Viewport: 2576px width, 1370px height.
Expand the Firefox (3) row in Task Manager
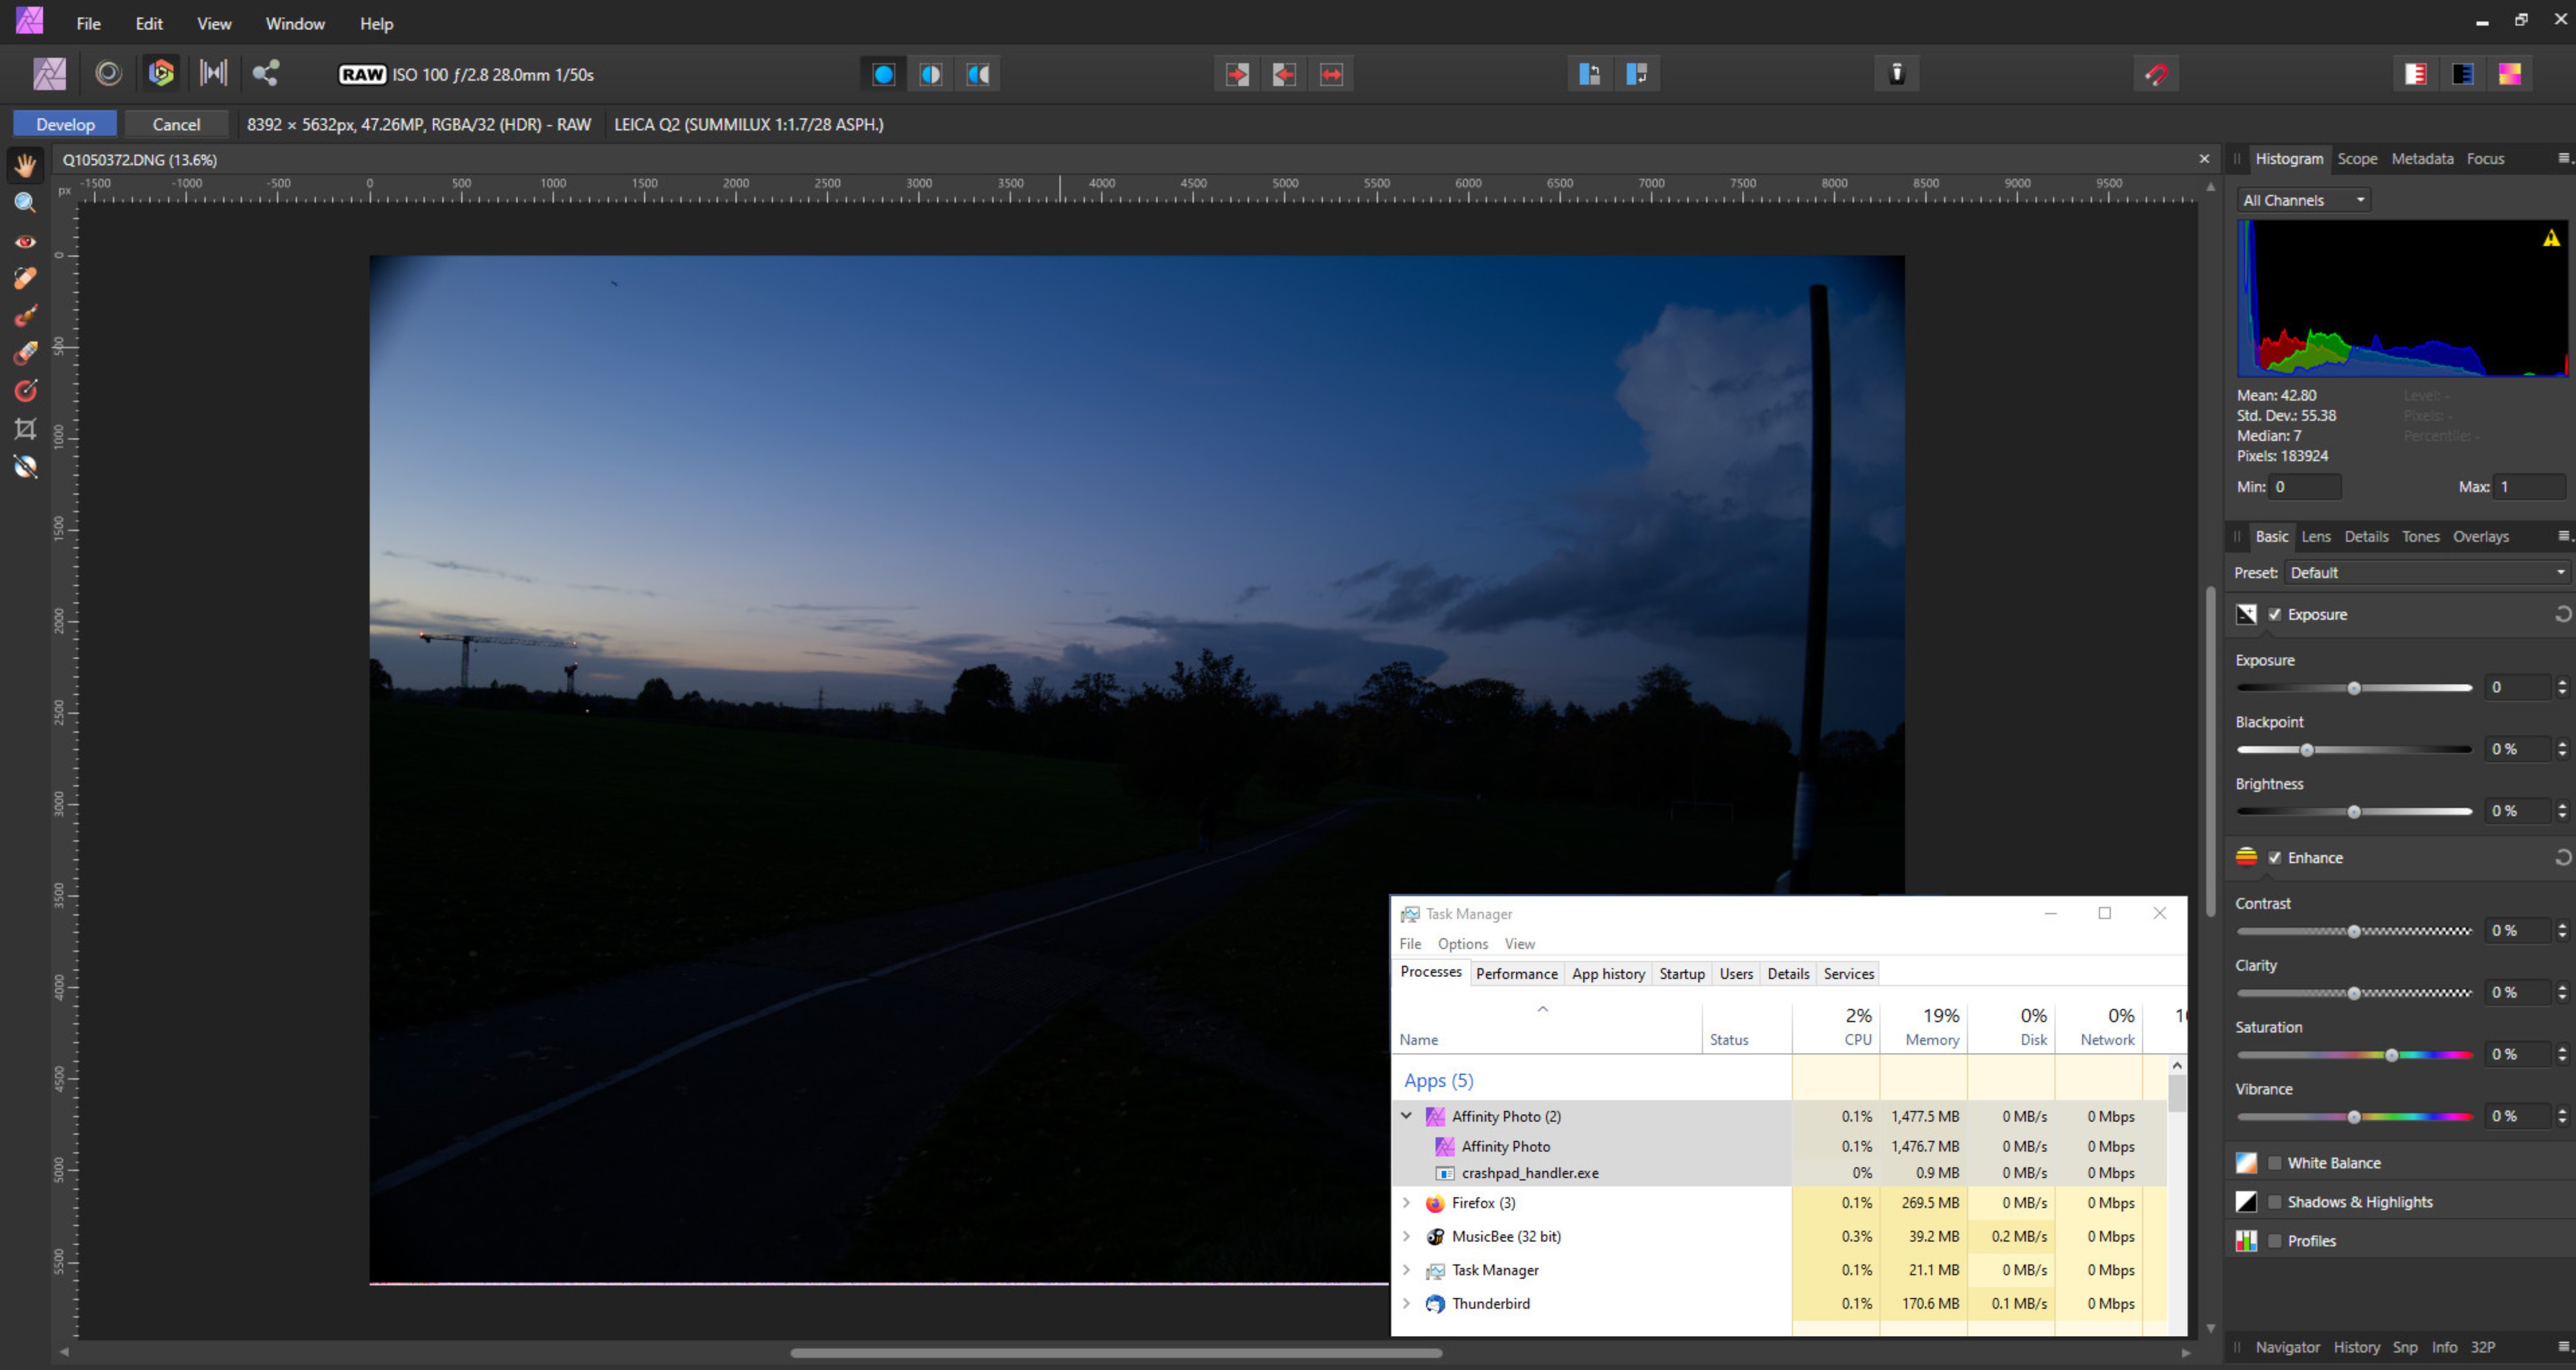[x=1406, y=1203]
